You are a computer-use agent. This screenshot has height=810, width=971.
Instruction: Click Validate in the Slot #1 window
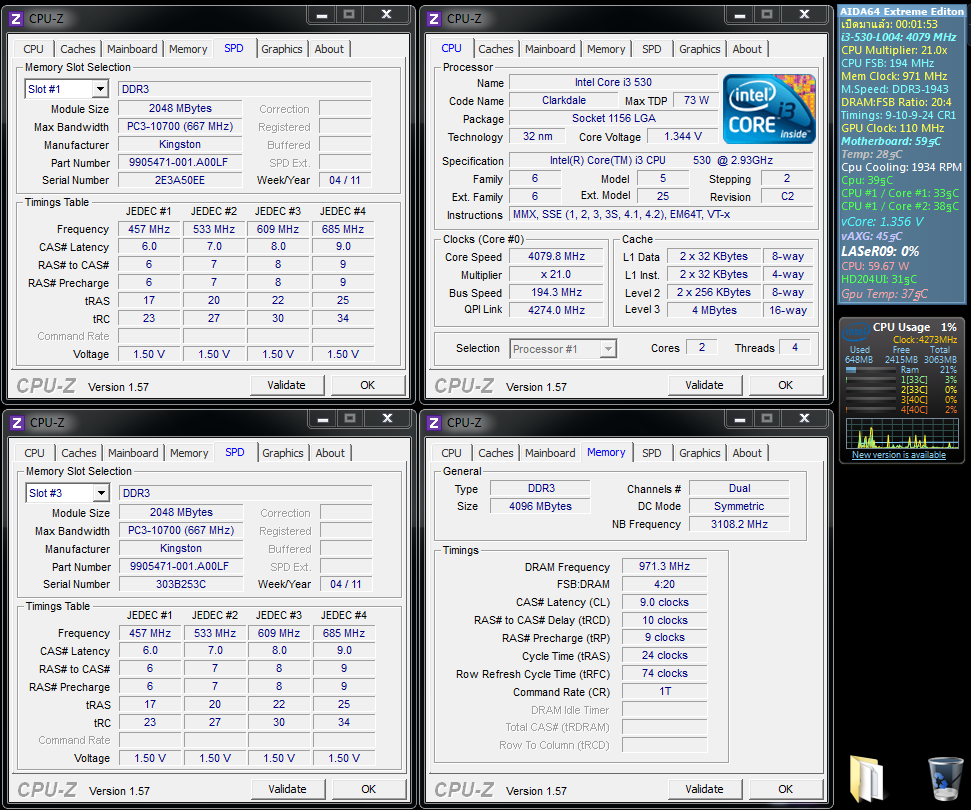pos(286,385)
